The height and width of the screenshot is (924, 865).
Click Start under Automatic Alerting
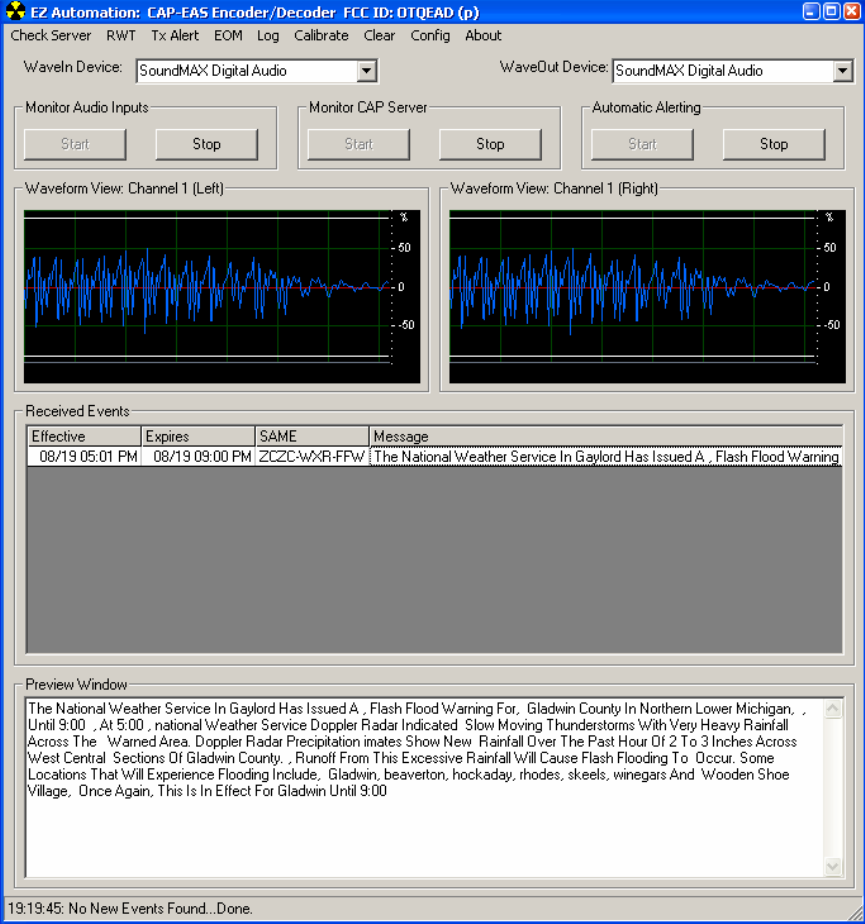pos(642,144)
